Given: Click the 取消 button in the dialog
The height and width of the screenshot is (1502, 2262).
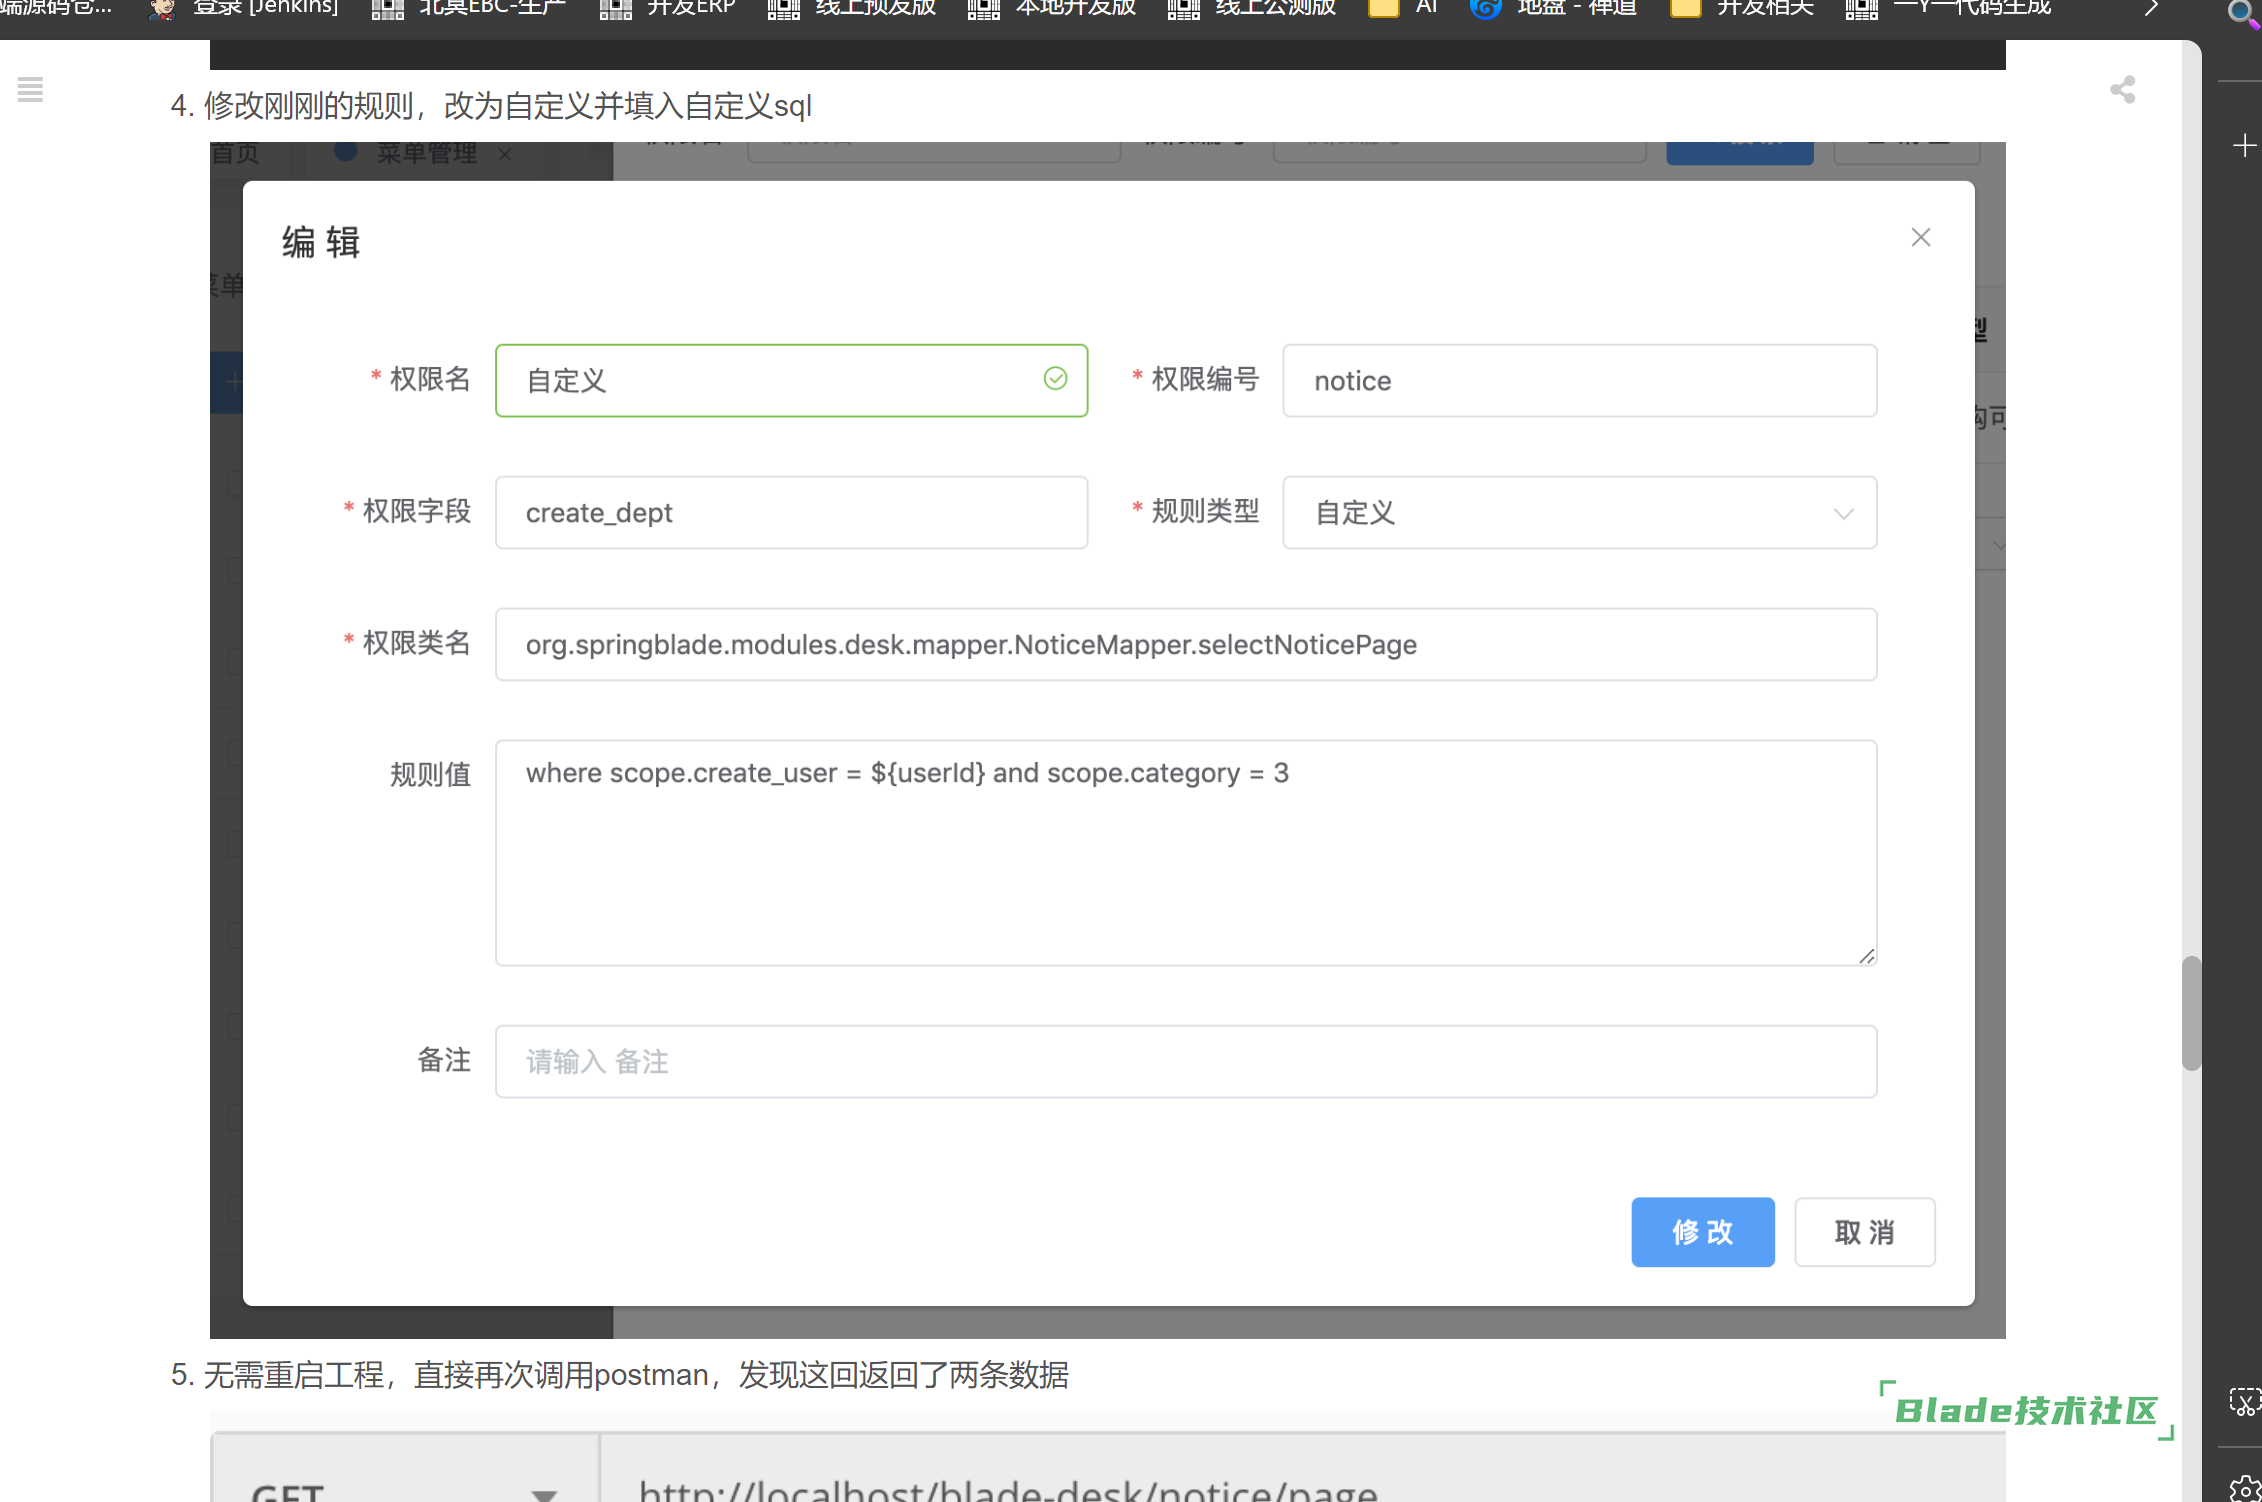Looking at the screenshot, I should click(x=1864, y=1232).
